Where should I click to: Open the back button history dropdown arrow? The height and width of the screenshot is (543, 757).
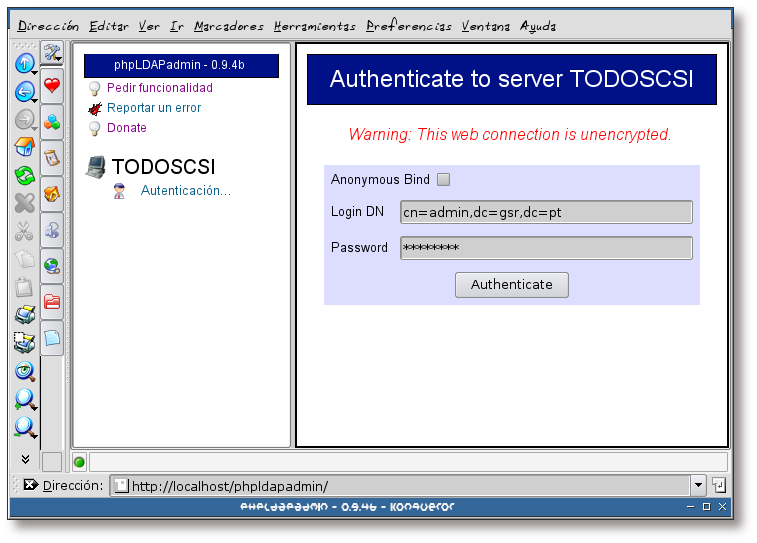pyautogui.click(x=35, y=101)
